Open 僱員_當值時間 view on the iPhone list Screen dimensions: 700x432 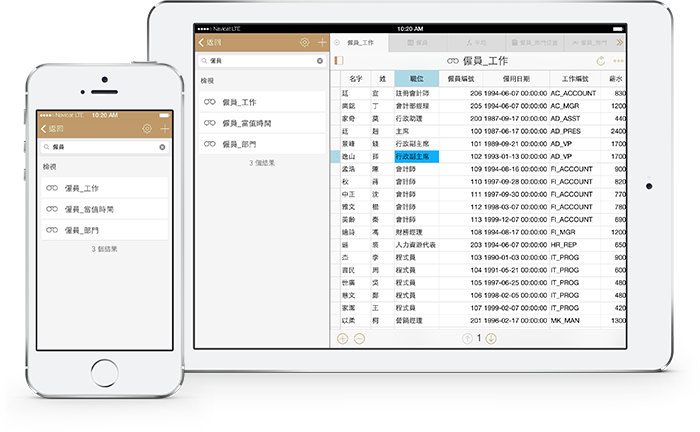click(x=104, y=209)
